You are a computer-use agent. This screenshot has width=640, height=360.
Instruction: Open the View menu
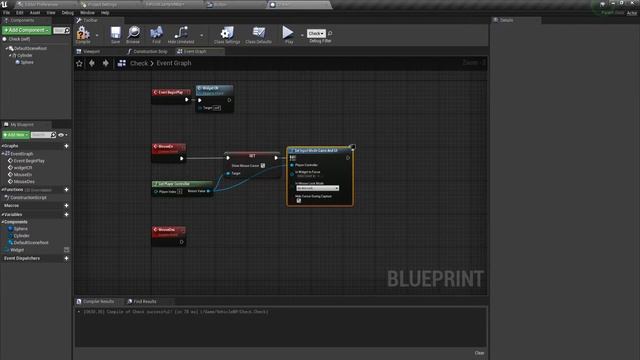[x=51, y=13]
